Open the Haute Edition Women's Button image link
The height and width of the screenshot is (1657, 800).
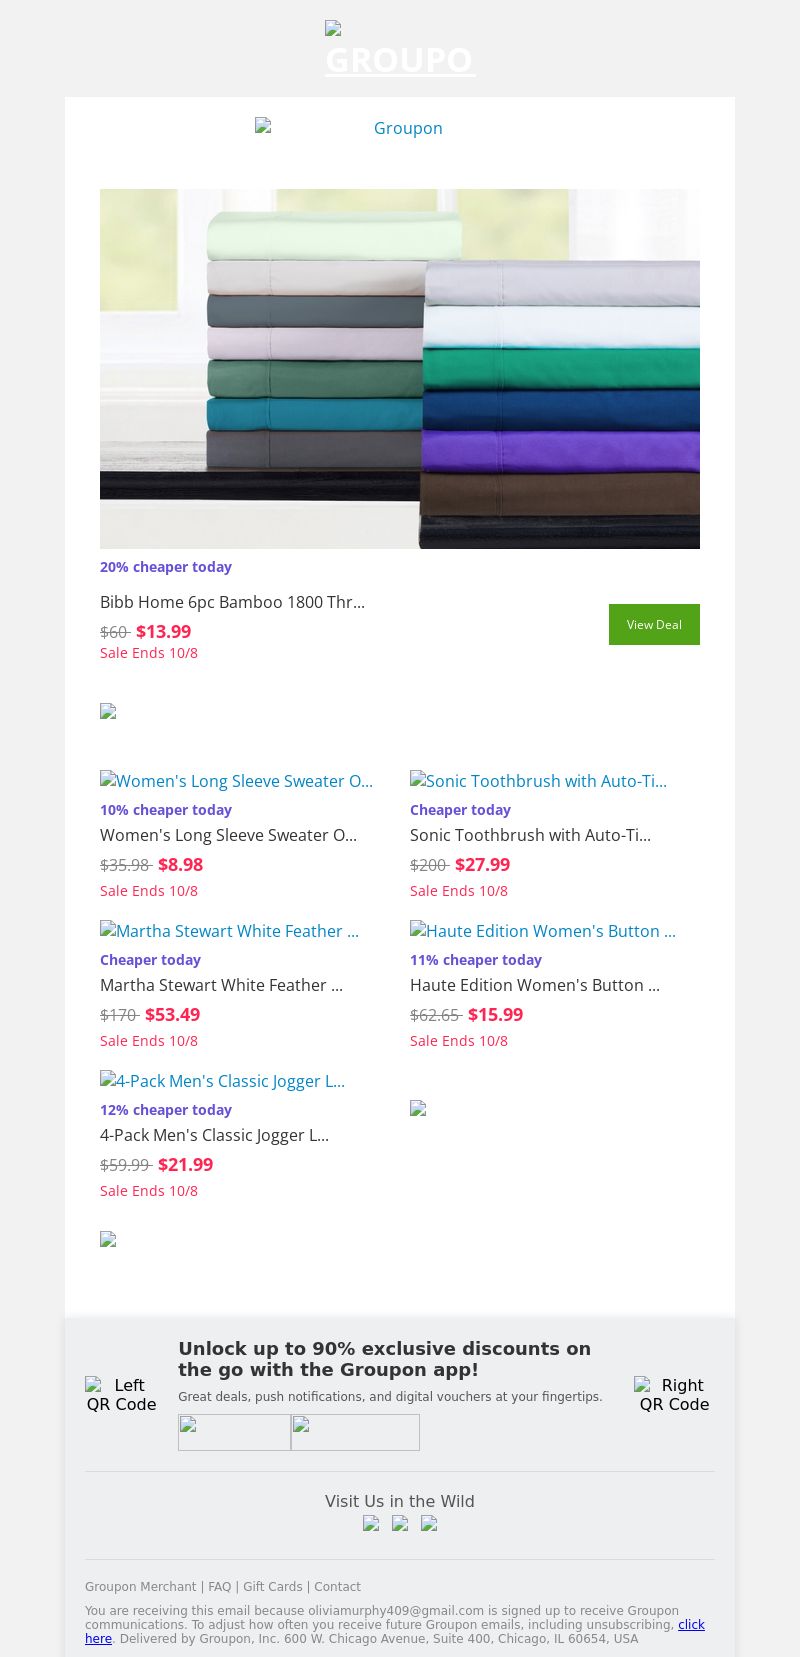pyautogui.click(x=543, y=931)
